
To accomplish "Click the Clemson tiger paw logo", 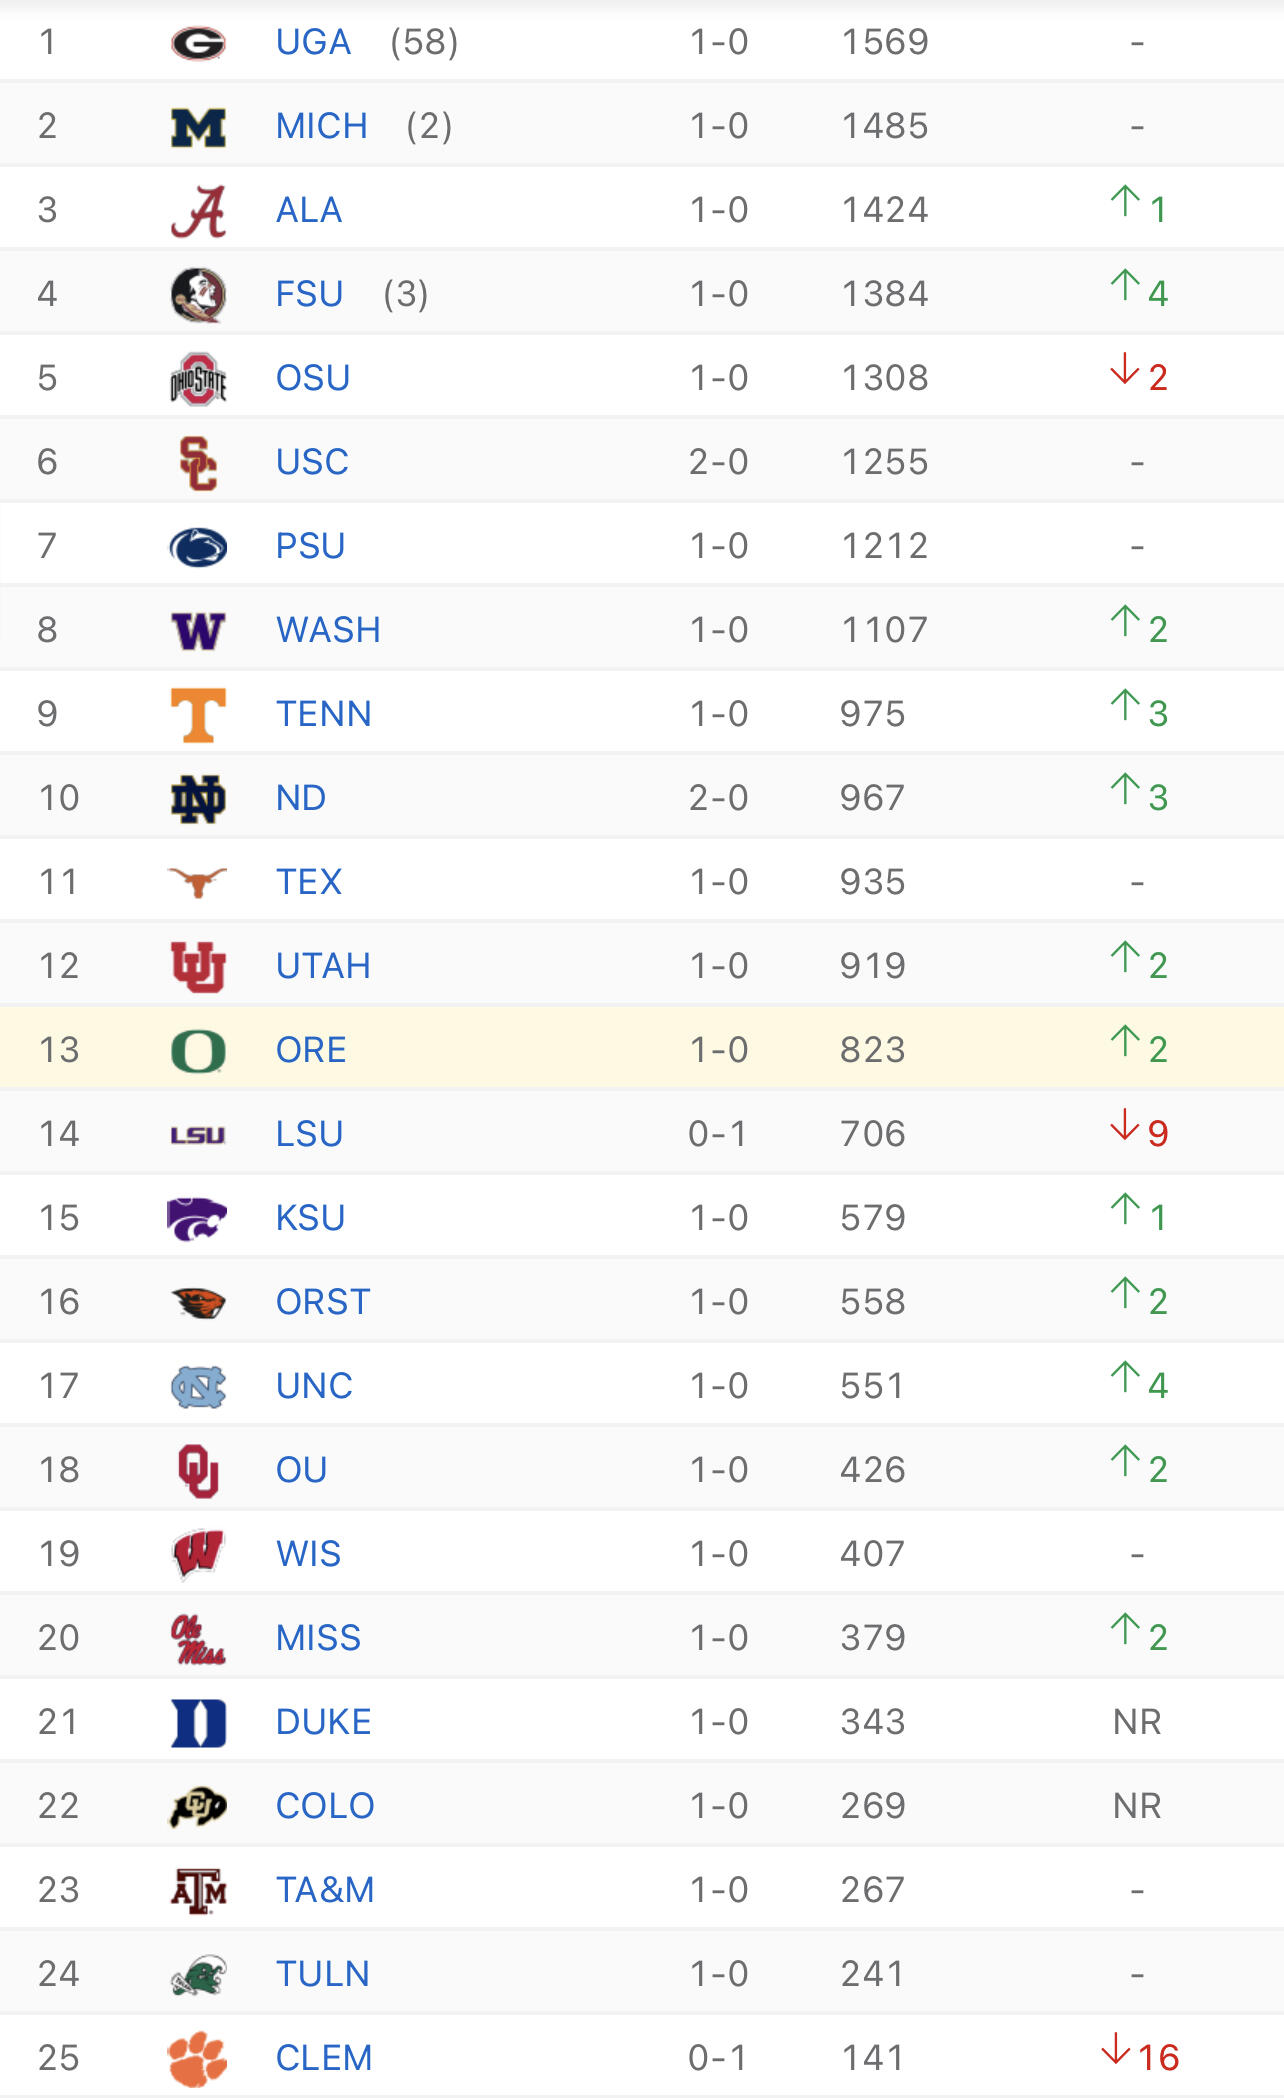I will coord(198,2058).
